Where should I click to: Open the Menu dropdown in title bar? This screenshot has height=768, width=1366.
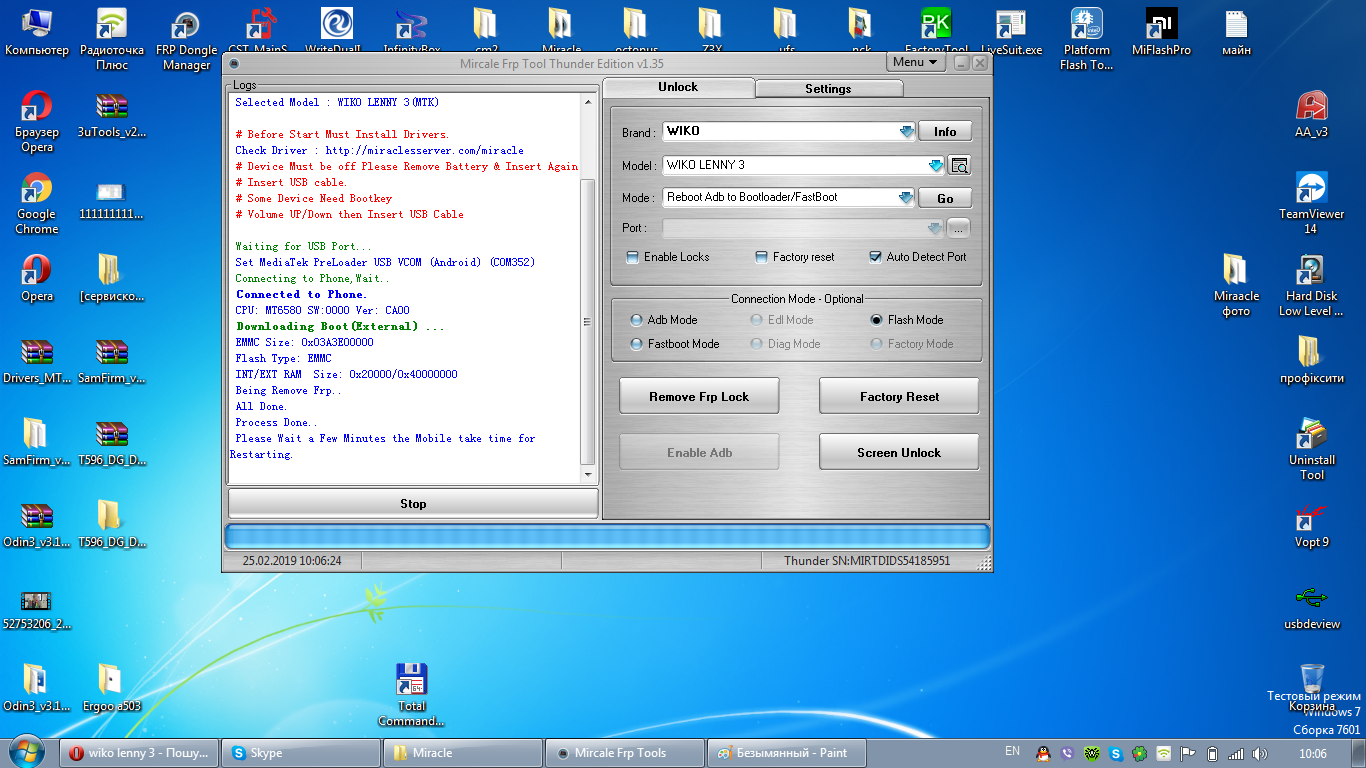[x=915, y=62]
